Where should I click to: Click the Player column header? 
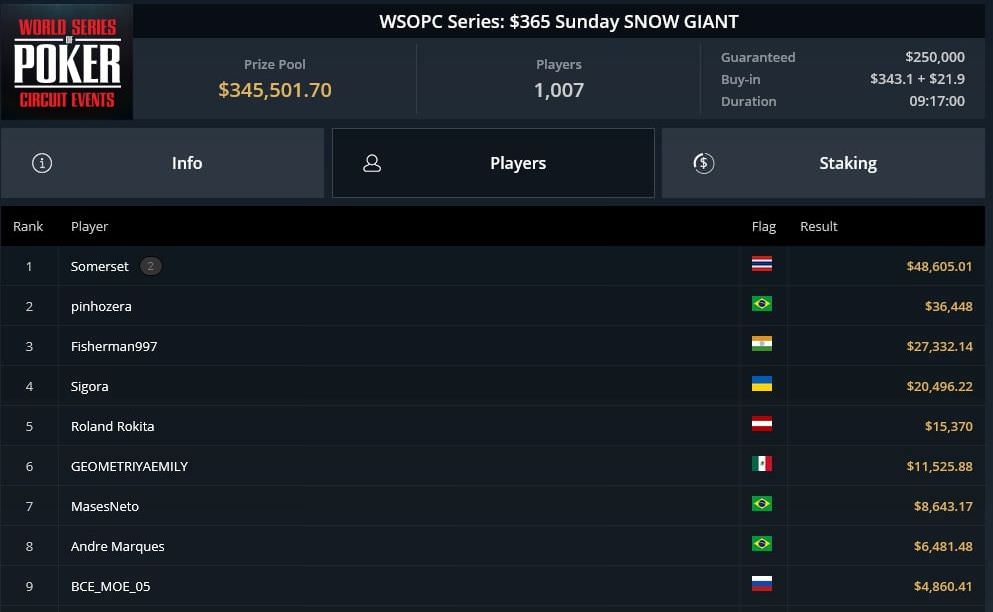click(90, 227)
